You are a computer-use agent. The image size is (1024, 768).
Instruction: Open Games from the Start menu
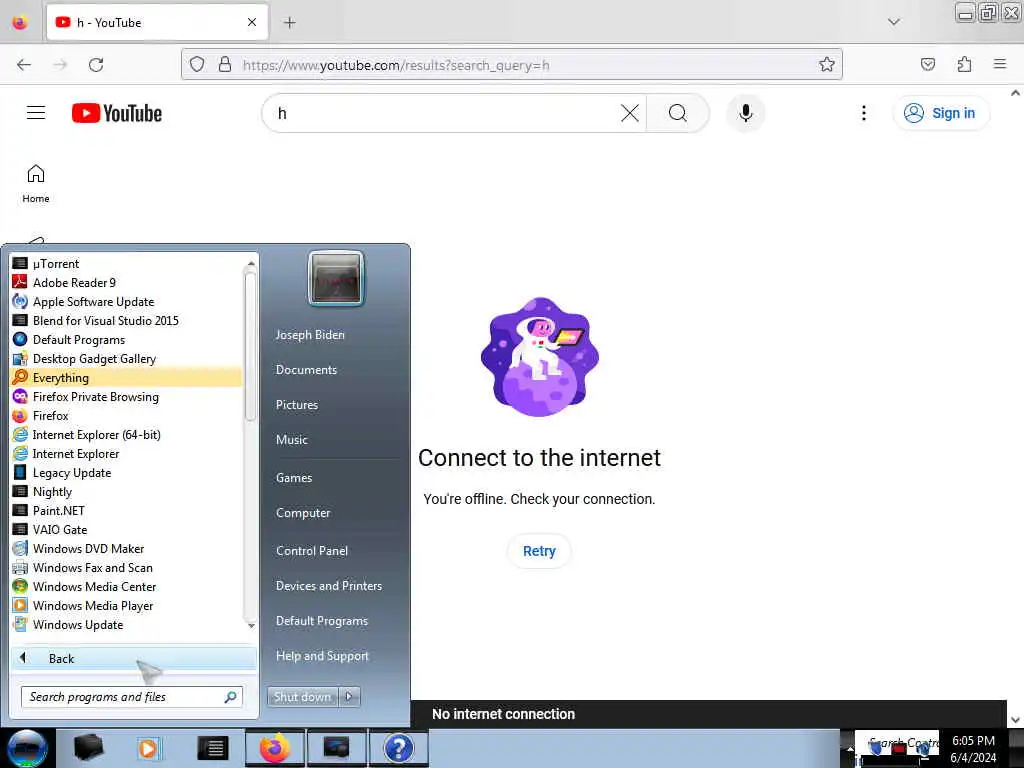coord(294,478)
